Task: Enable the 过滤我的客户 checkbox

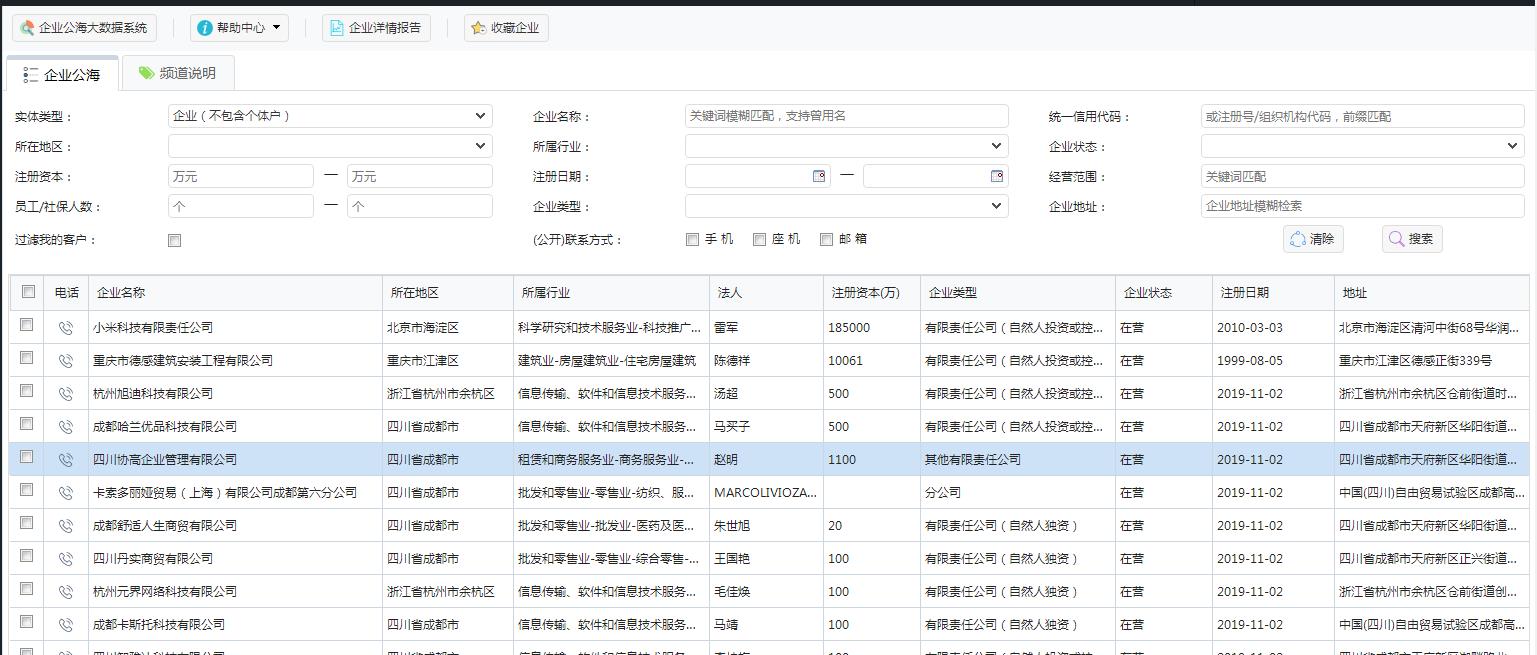Action: (x=173, y=239)
